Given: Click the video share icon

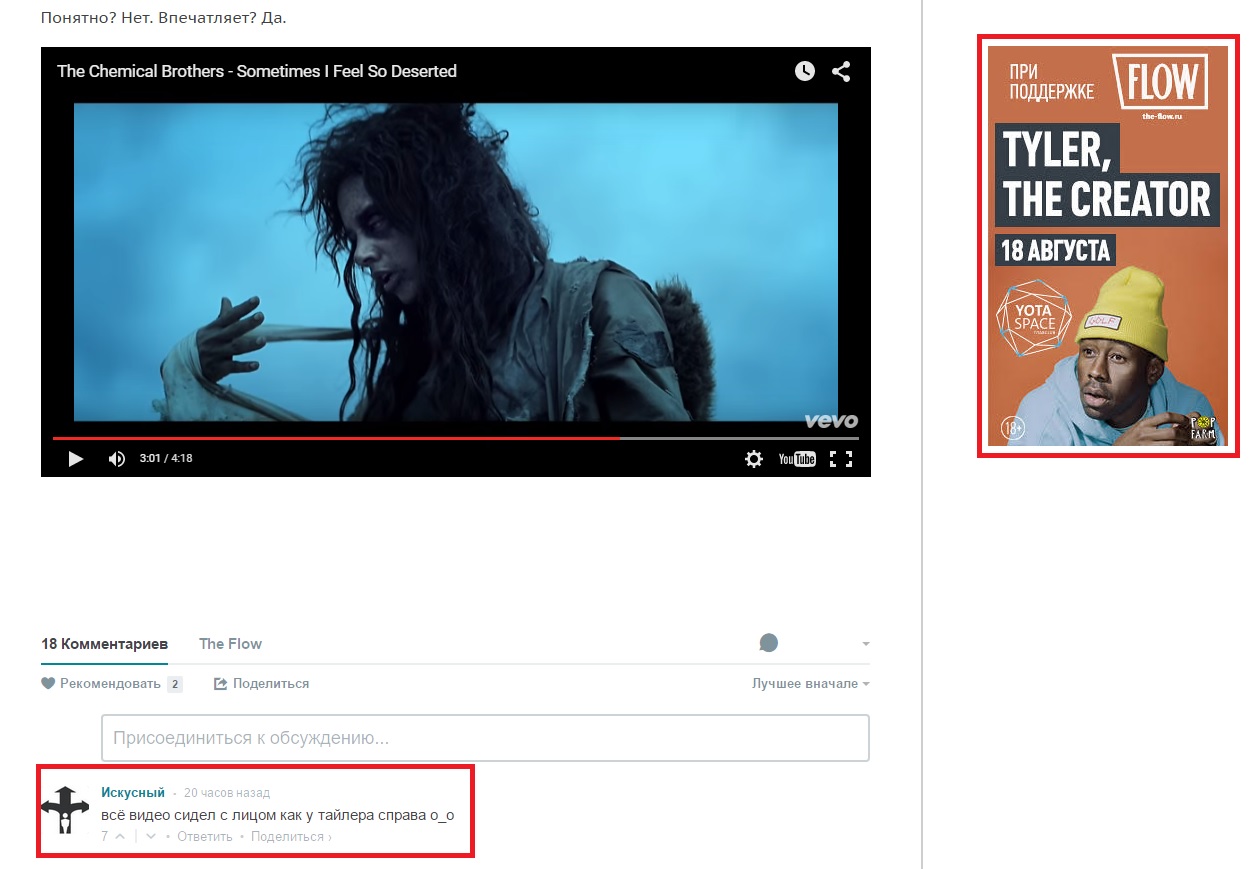Looking at the screenshot, I should pos(842,71).
